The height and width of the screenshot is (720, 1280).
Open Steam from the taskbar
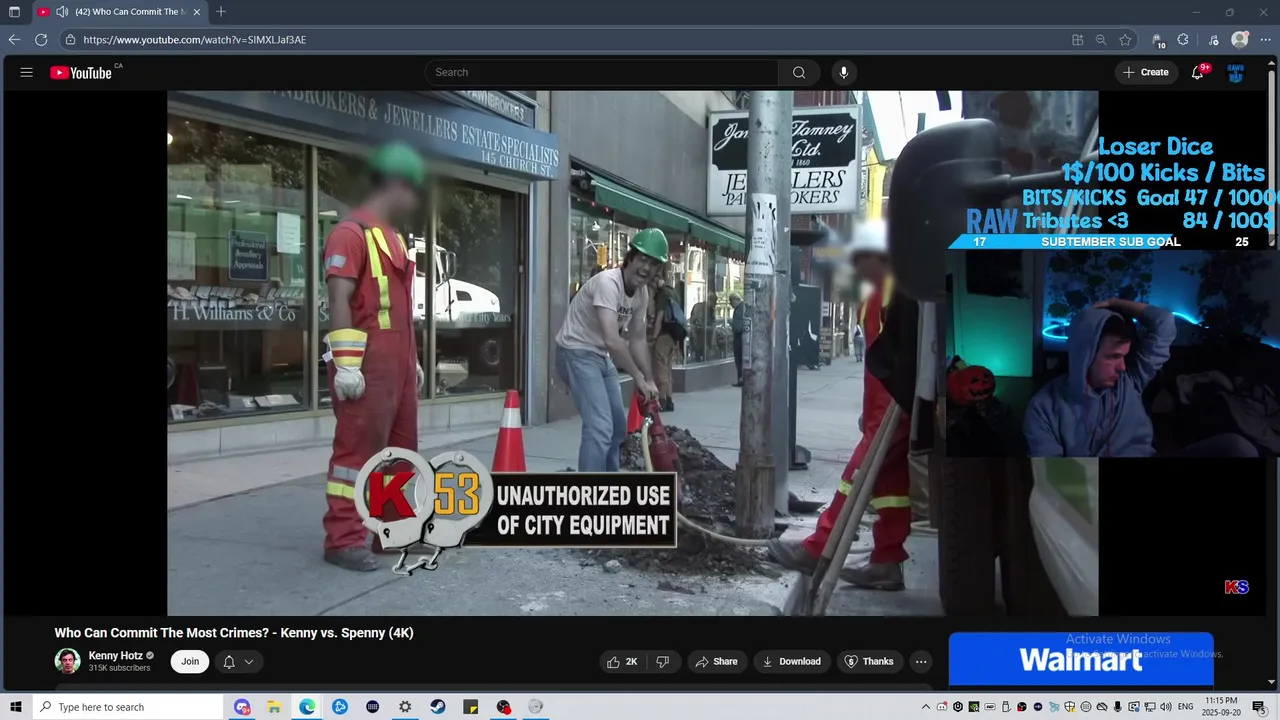[438, 707]
